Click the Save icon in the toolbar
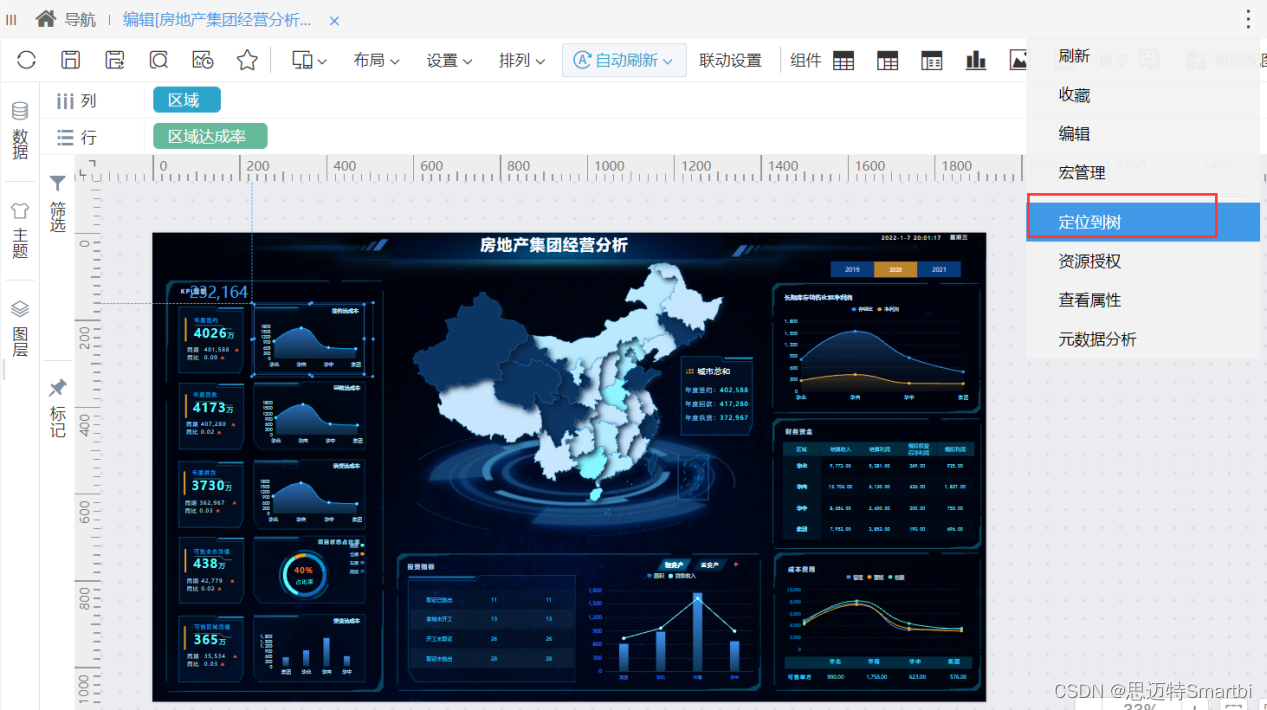 [x=70, y=60]
